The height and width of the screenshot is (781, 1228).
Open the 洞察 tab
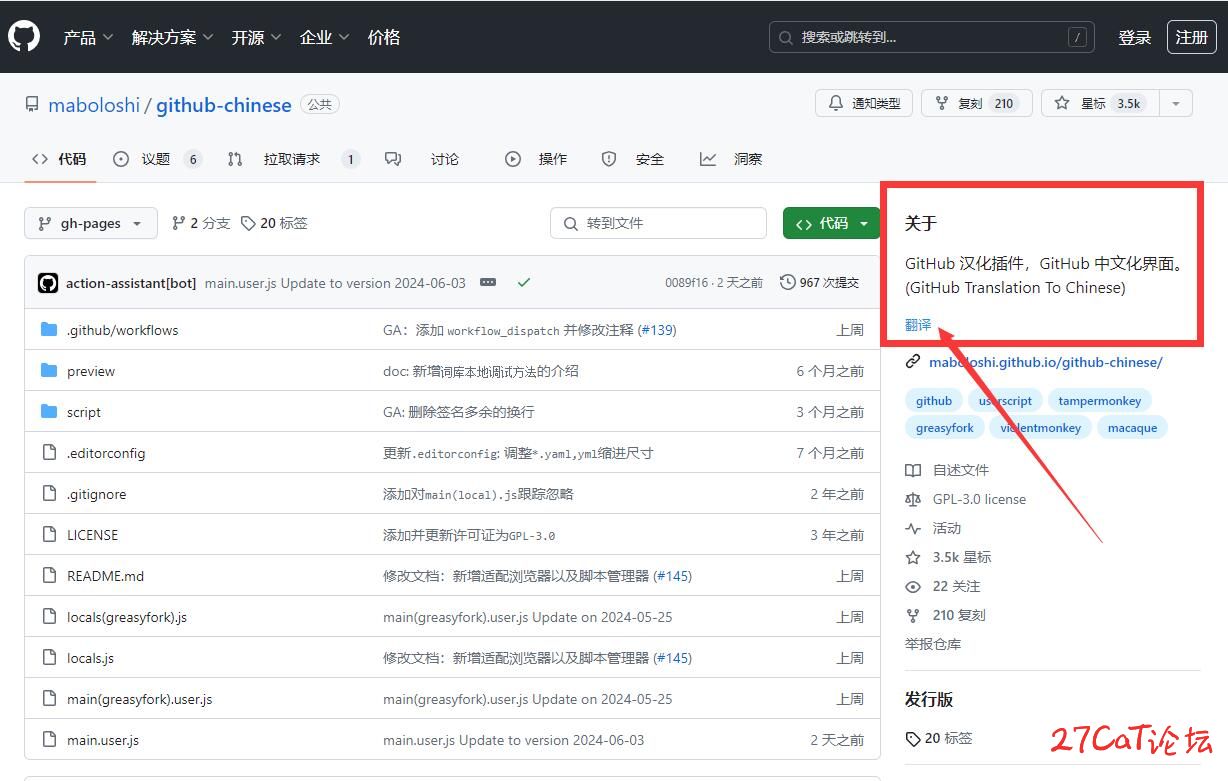click(731, 159)
